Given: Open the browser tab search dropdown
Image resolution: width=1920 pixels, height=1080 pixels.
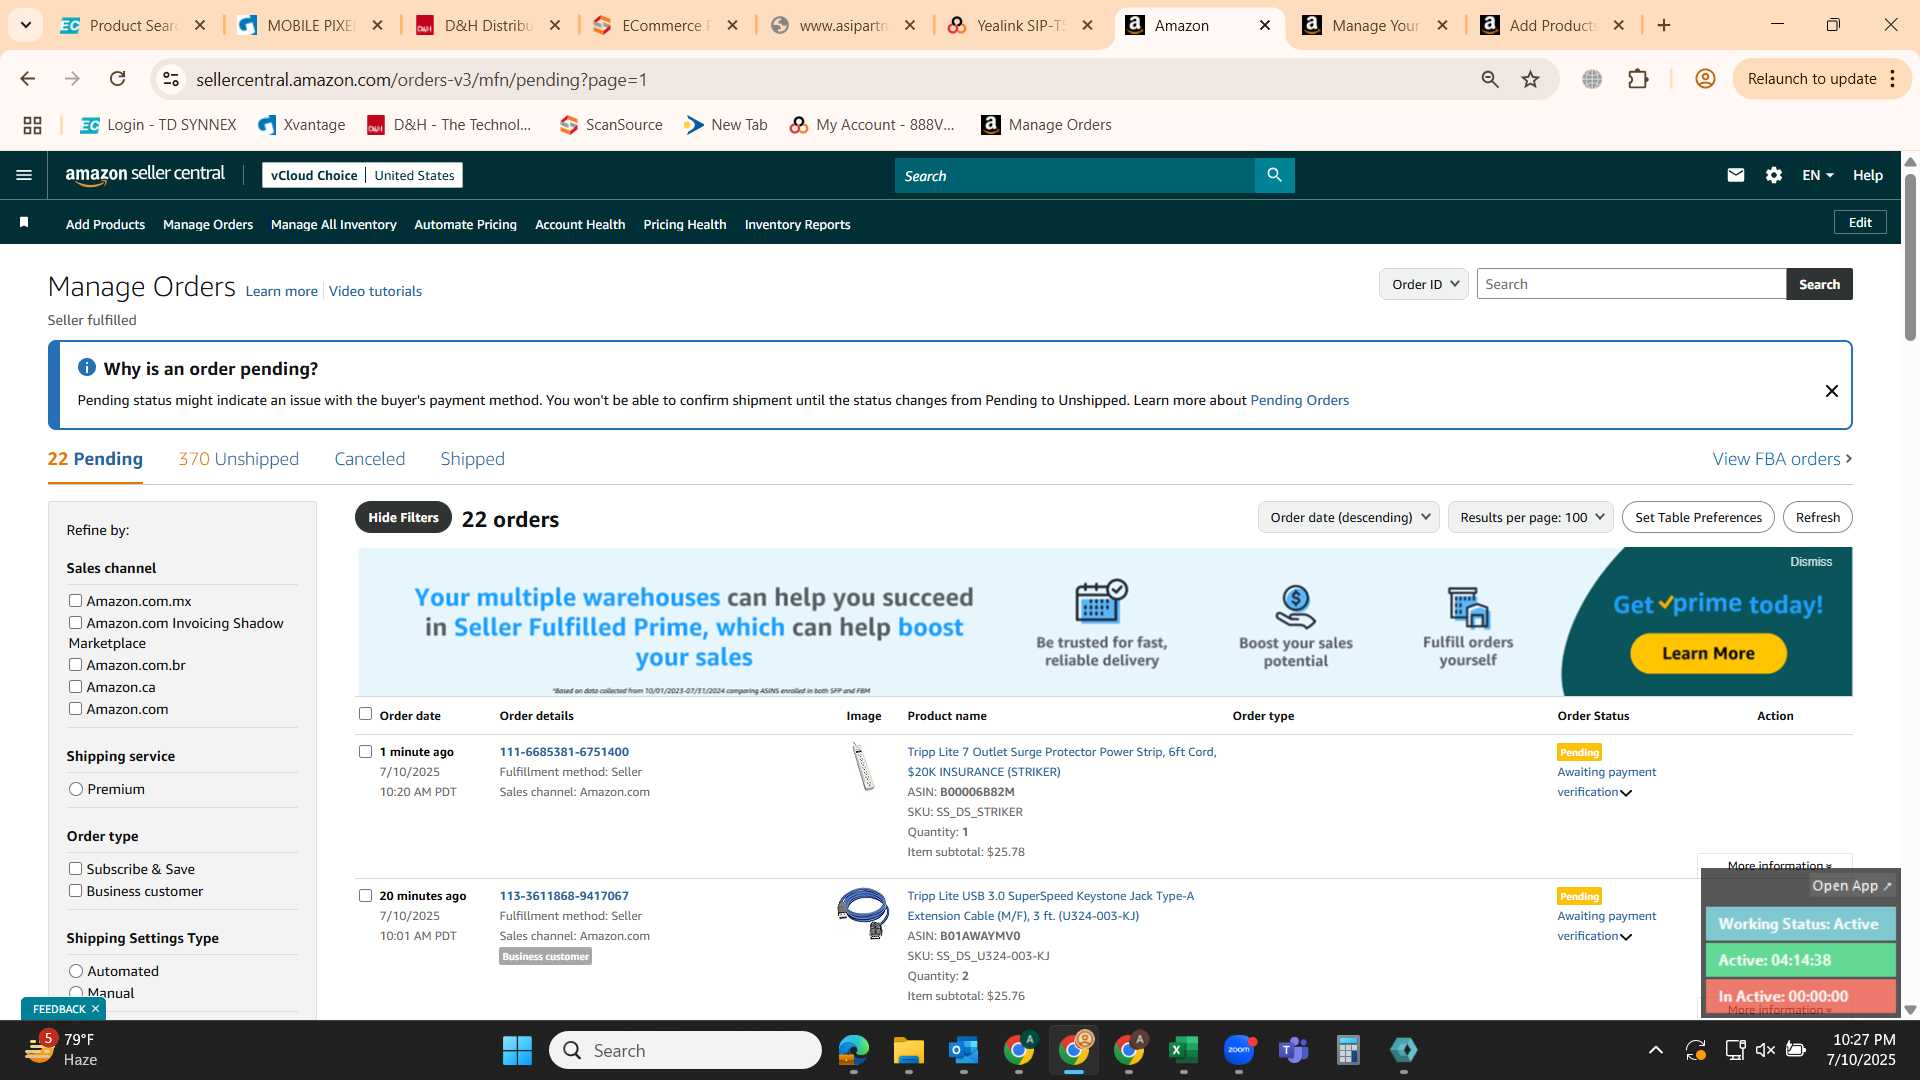Looking at the screenshot, I should tap(25, 25).
